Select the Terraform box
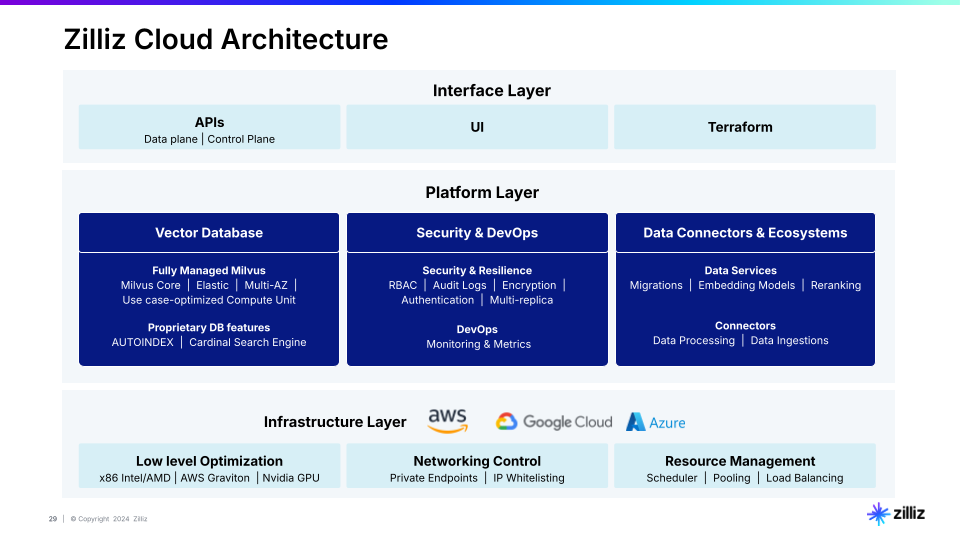 744,127
